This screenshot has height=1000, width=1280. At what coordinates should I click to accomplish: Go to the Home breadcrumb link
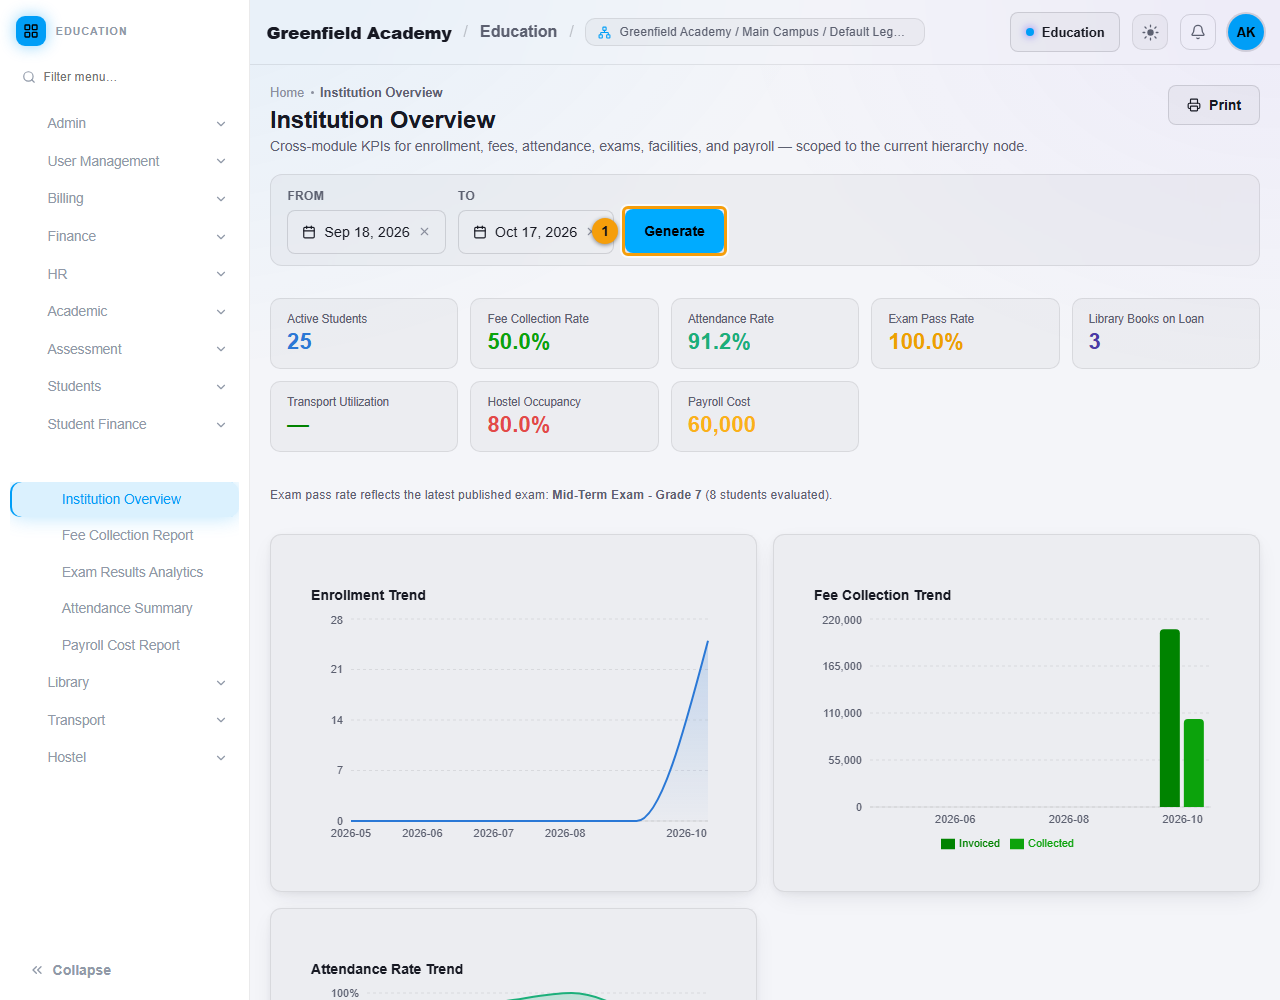[287, 92]
